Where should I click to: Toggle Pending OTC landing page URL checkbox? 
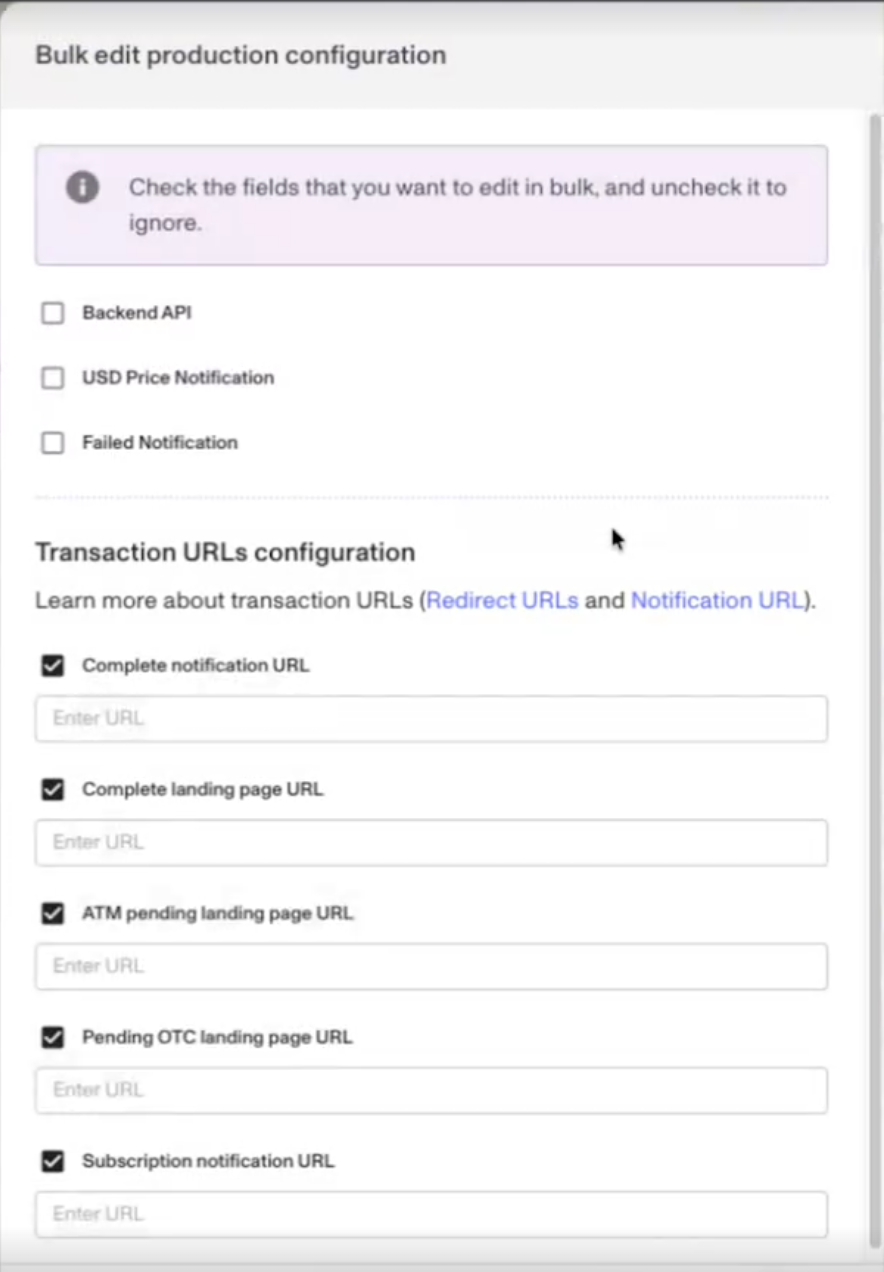click(x=53, y=1038)
